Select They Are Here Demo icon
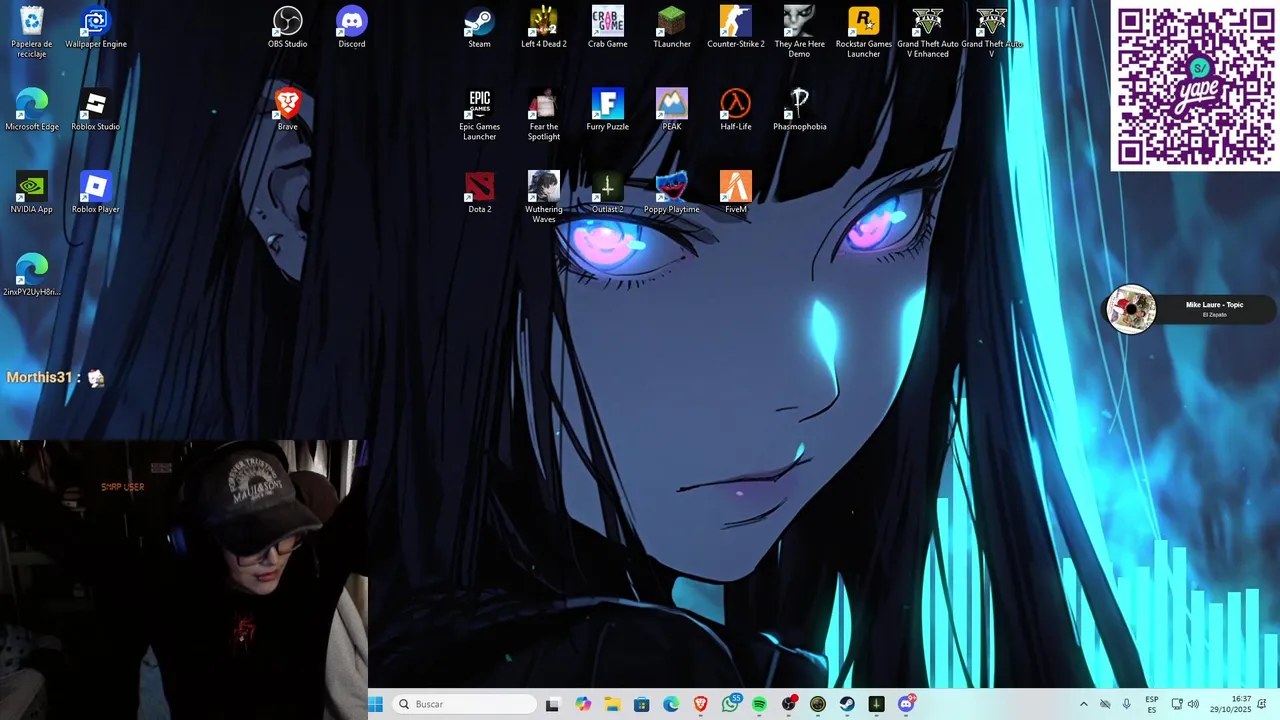Viewport: 1280px width, 720px height. point(800,32)
